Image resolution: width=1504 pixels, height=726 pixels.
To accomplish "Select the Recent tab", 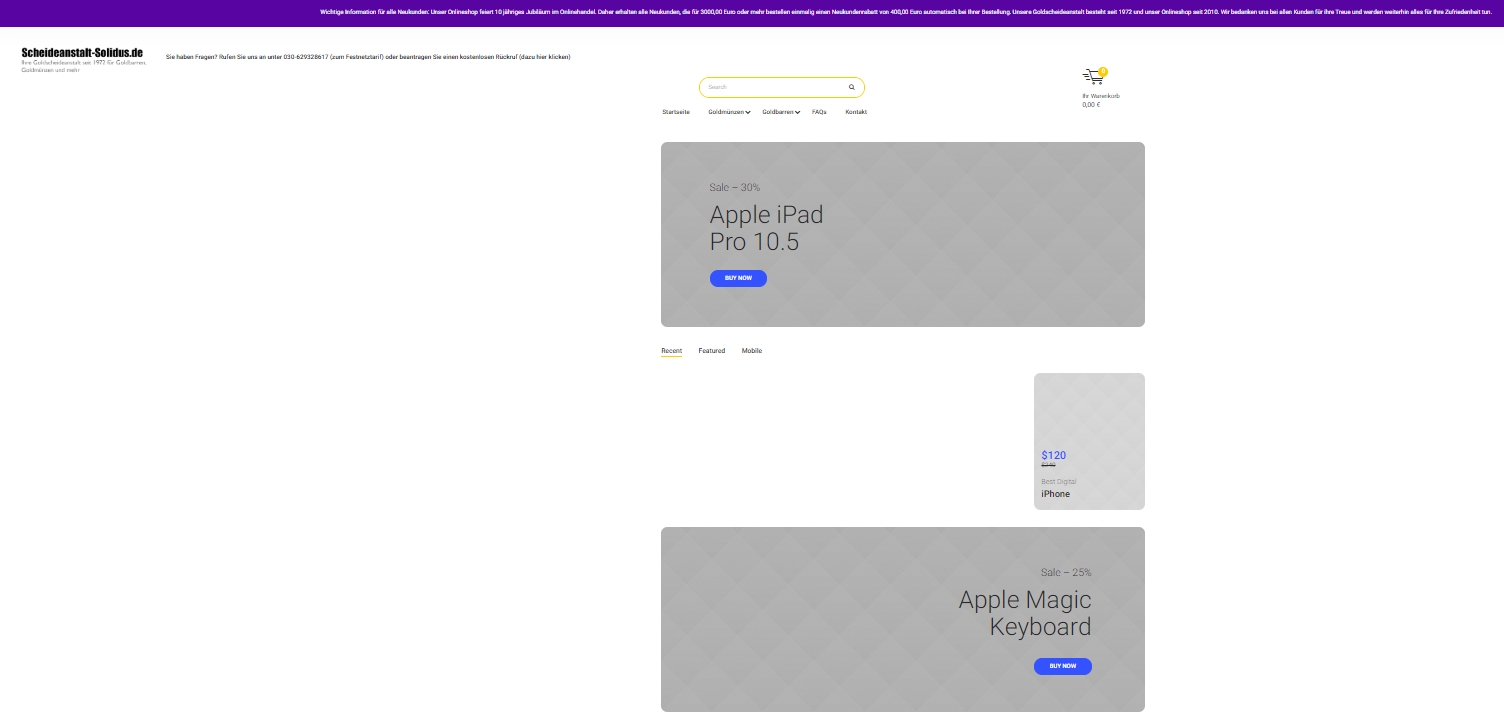I will tap(671, 351).
